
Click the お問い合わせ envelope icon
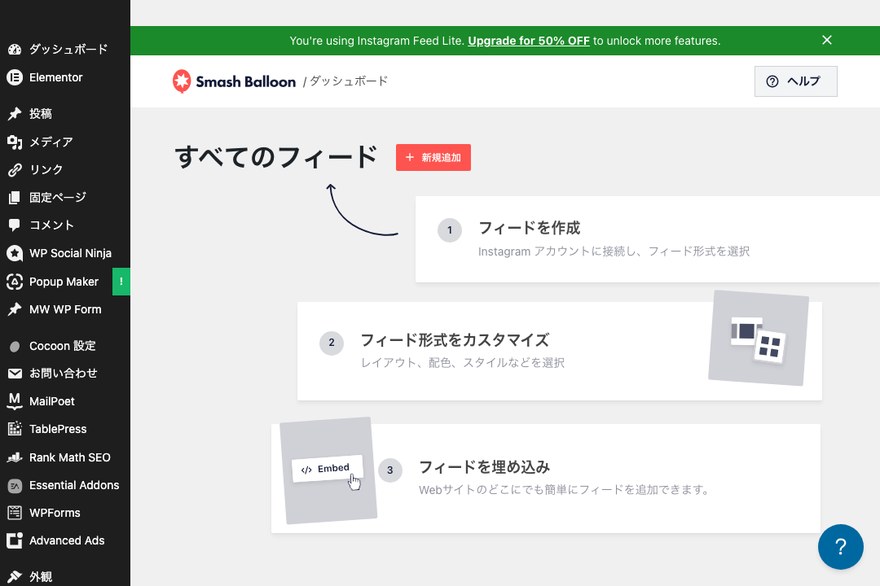15,373
